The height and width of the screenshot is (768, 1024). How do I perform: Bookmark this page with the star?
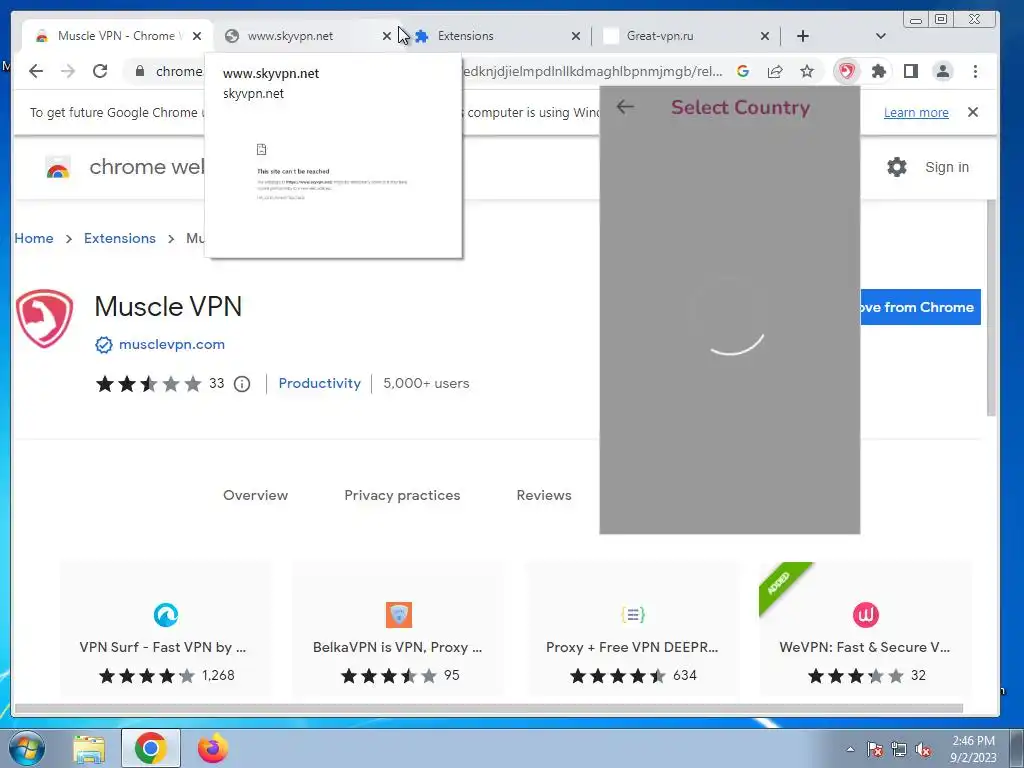click(x=807, y=71)
